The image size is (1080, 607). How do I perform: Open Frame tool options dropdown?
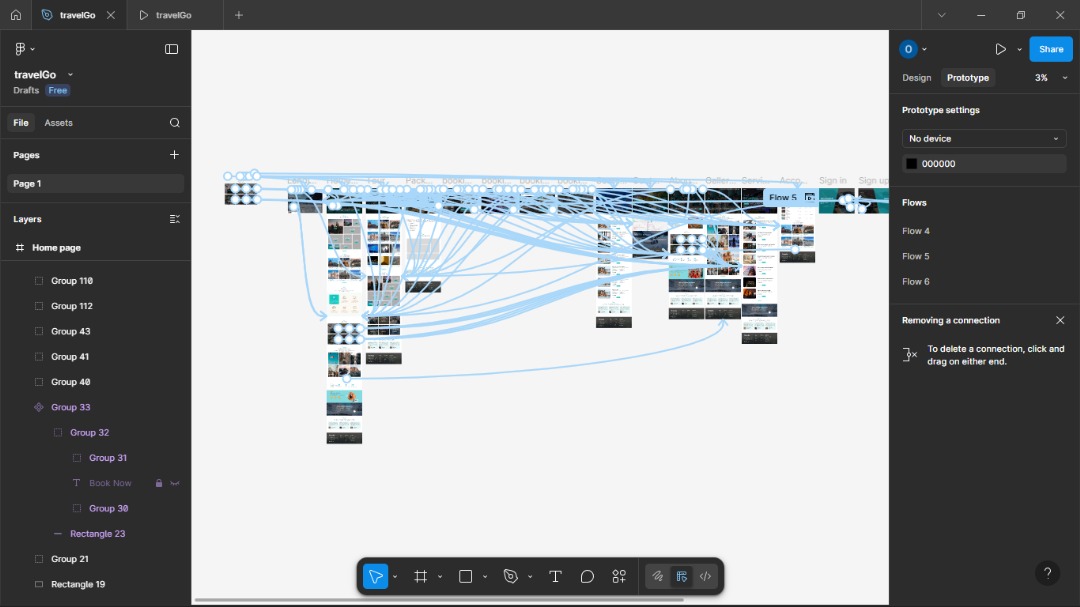click(x=439, y=577)
